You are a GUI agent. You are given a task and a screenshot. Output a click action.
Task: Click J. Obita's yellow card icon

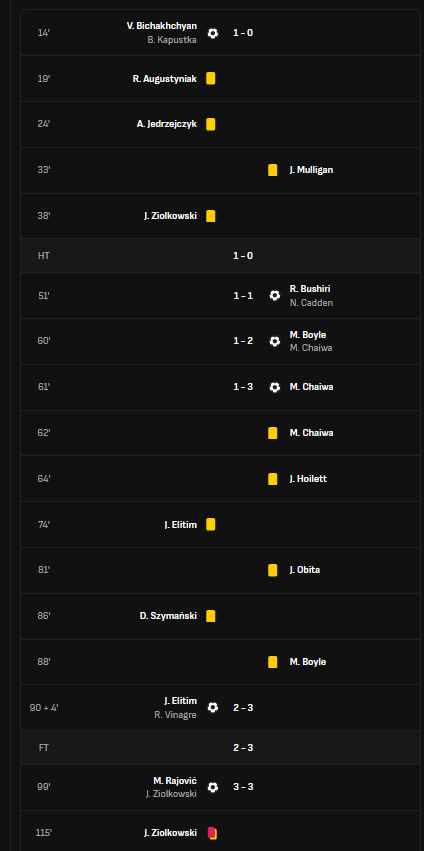click(x=273, y=570)
